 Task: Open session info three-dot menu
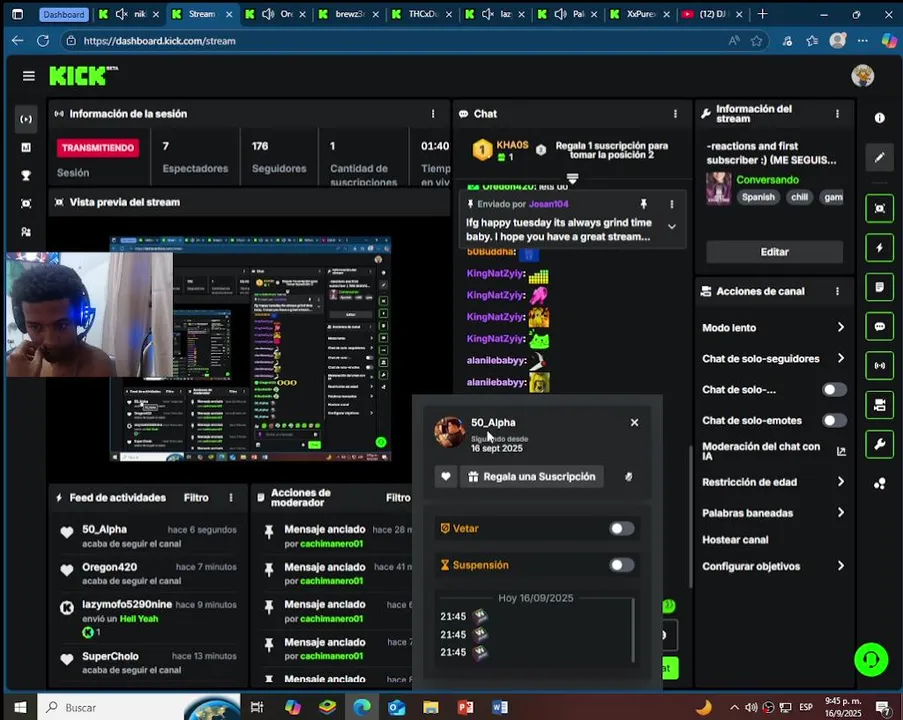click(x=433, y=114)
